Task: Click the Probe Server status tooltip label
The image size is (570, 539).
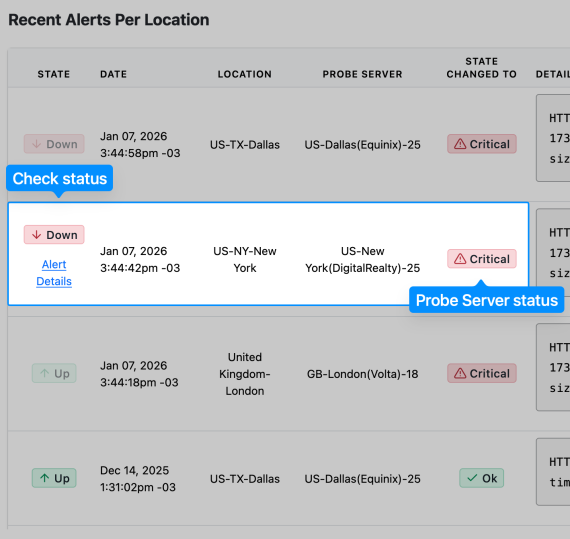Action: tap(487, 300)
